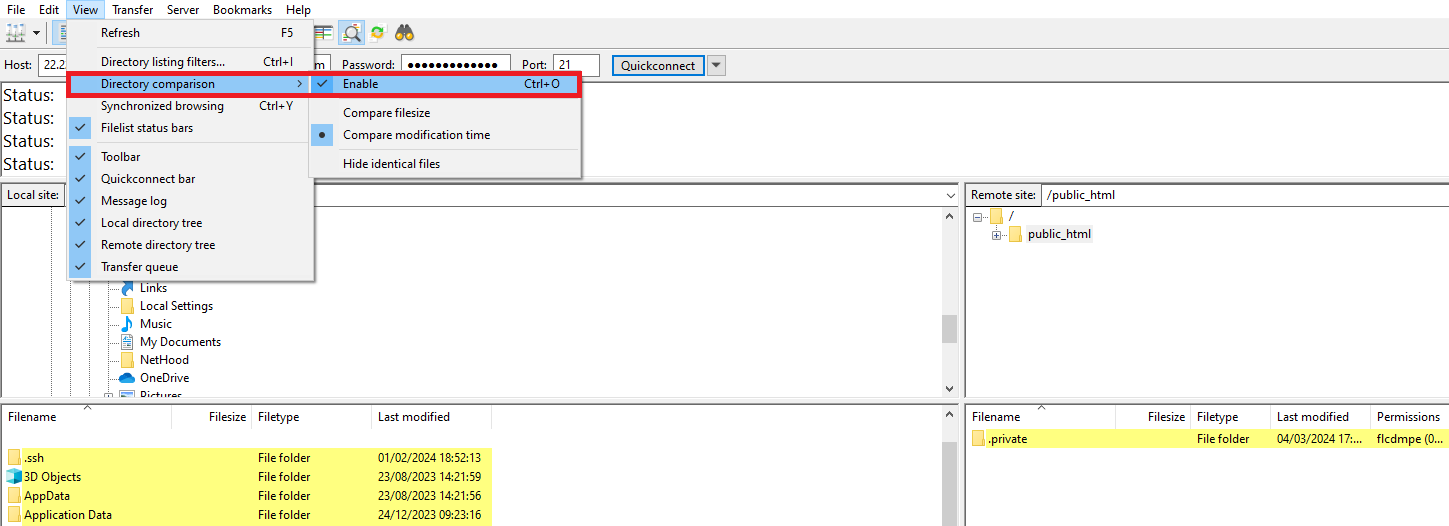Image resolution: width=1449 pixels, height=526 pixels.
Task: Select the Music folder icon
Action: 127,324
